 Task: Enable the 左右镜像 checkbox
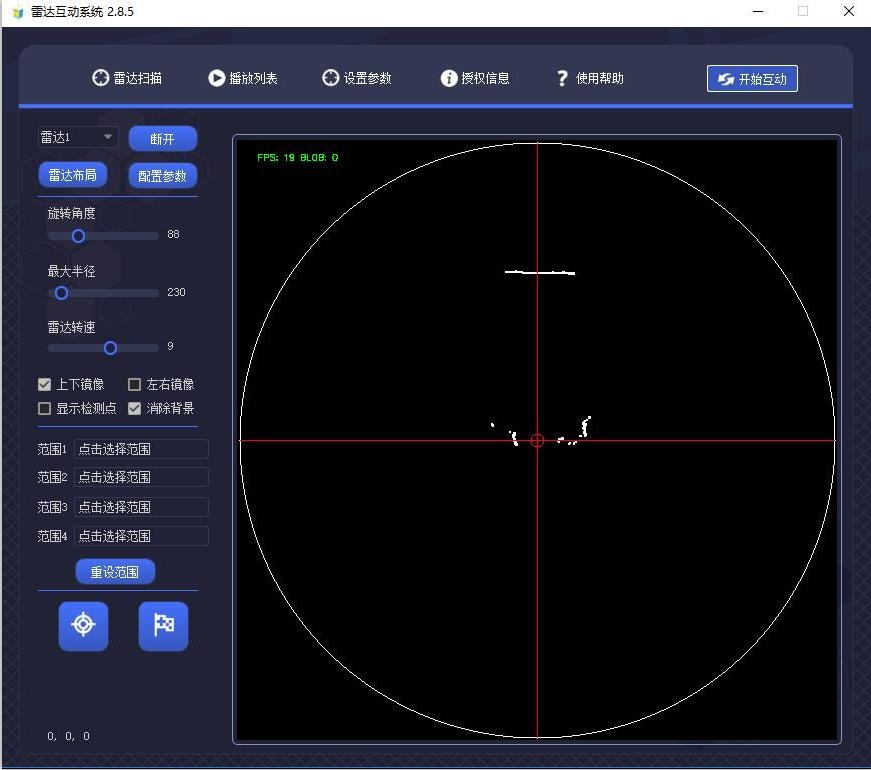point(135,384)
